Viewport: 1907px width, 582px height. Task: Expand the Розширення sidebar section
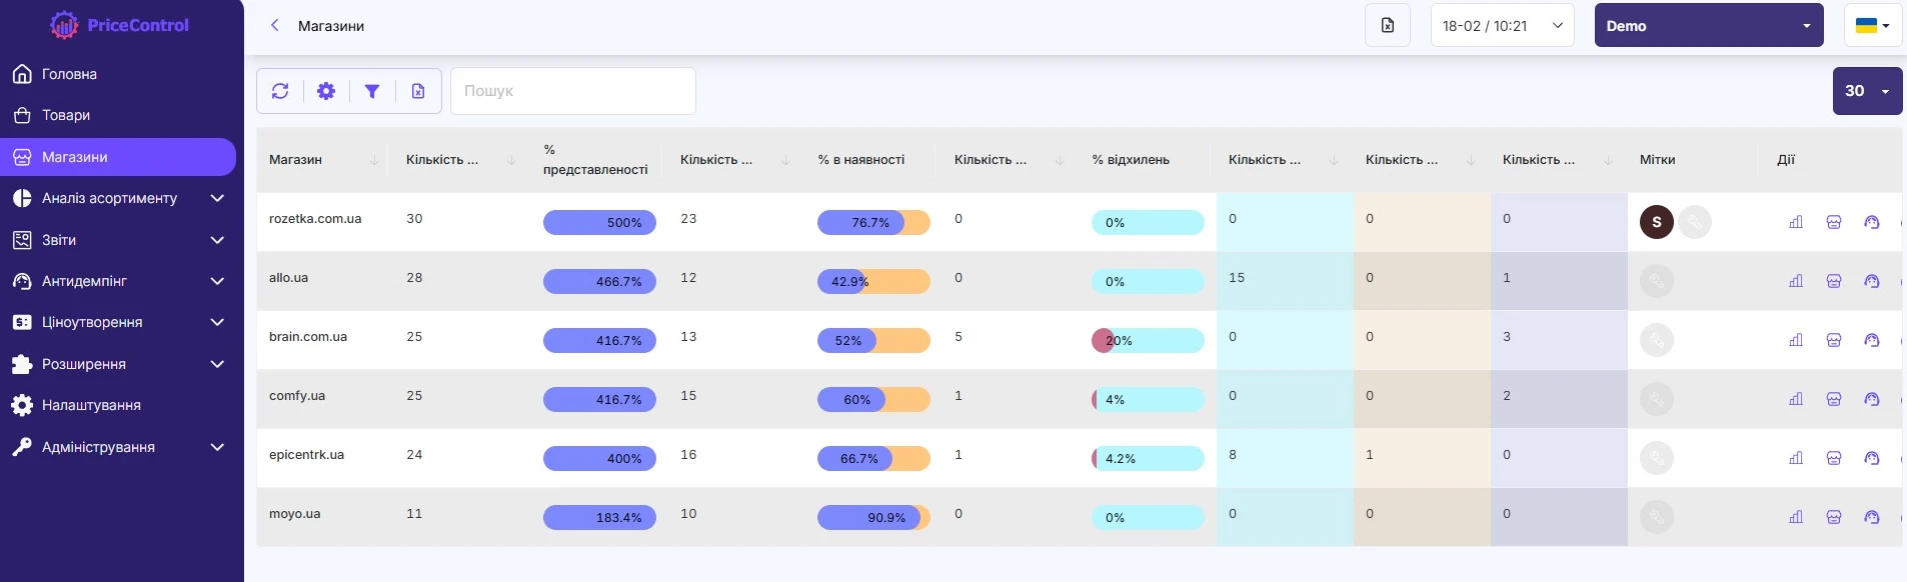118,364
